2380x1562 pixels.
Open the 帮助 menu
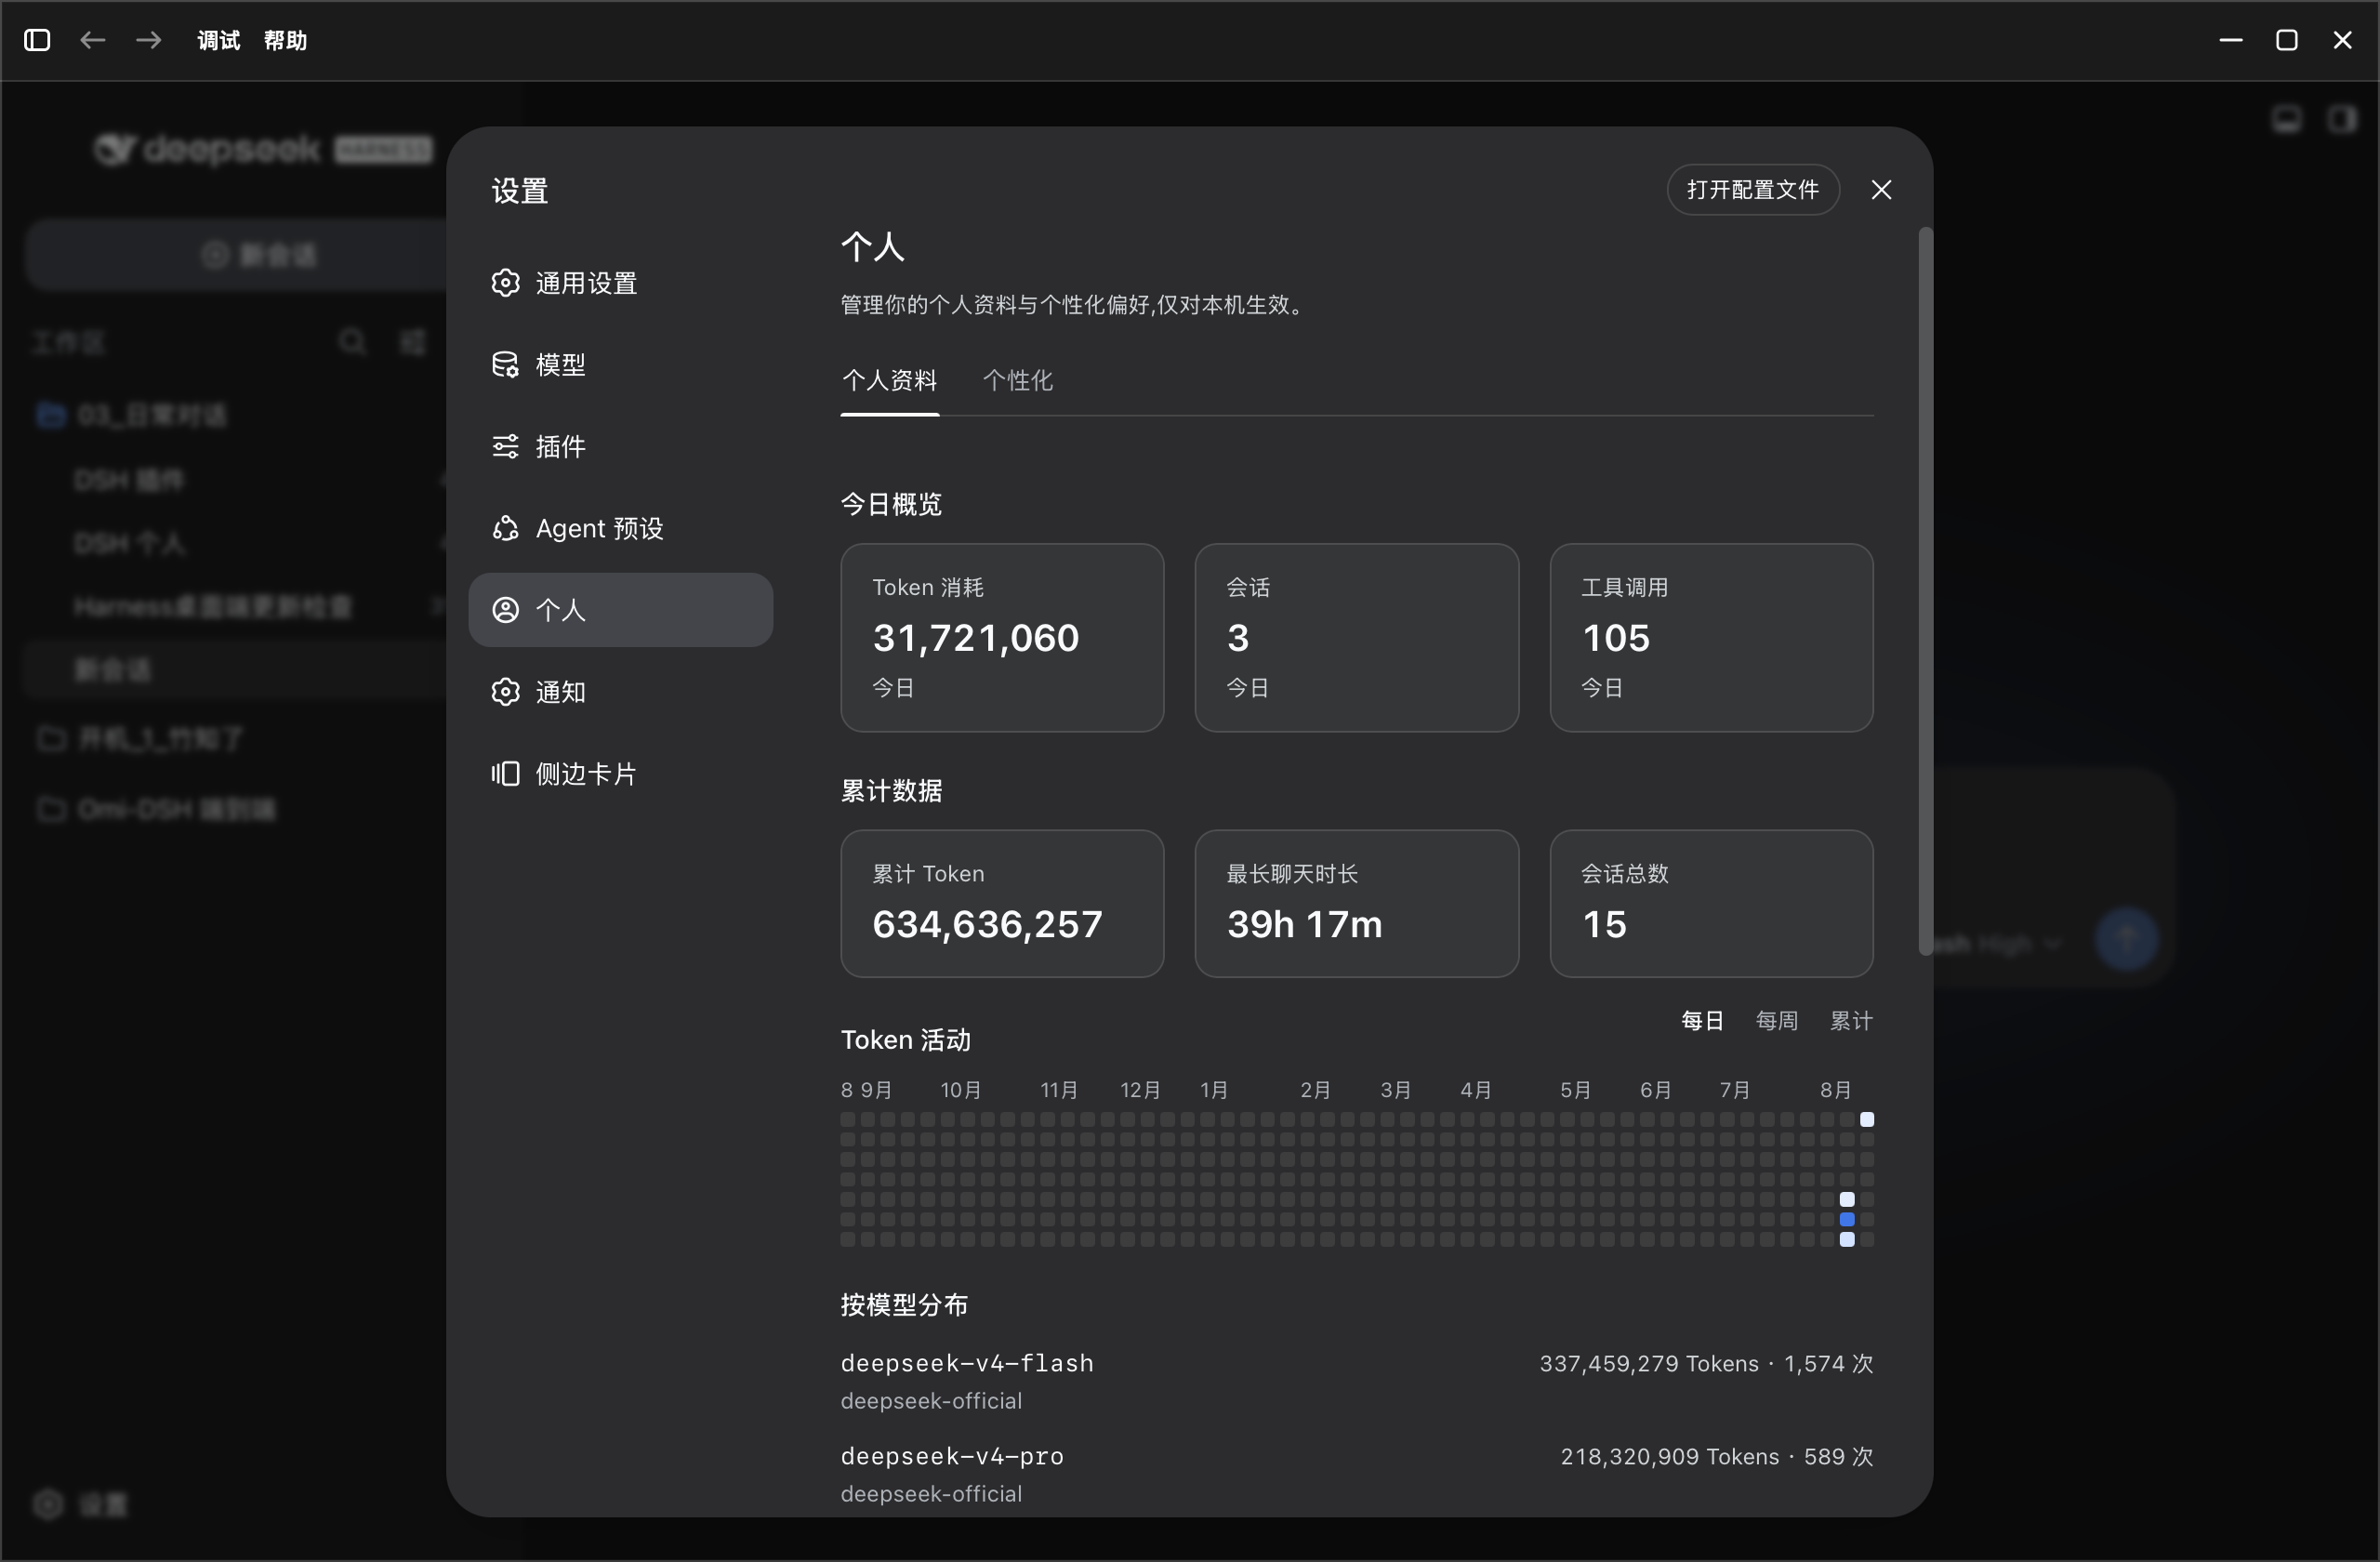click(x=285, y=40)
